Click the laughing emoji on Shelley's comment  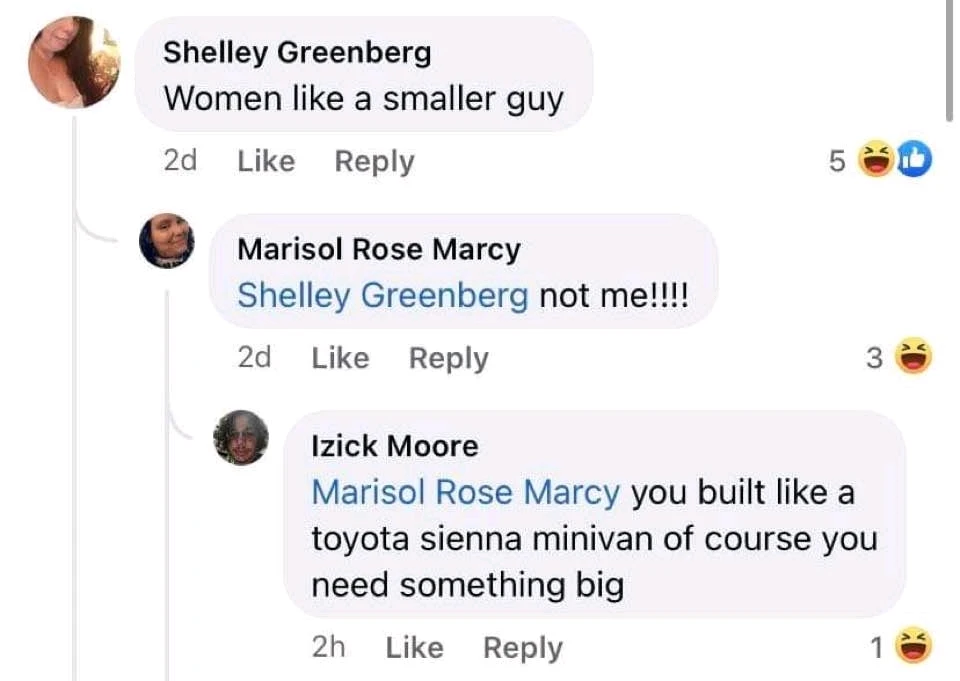coord(877,160)
